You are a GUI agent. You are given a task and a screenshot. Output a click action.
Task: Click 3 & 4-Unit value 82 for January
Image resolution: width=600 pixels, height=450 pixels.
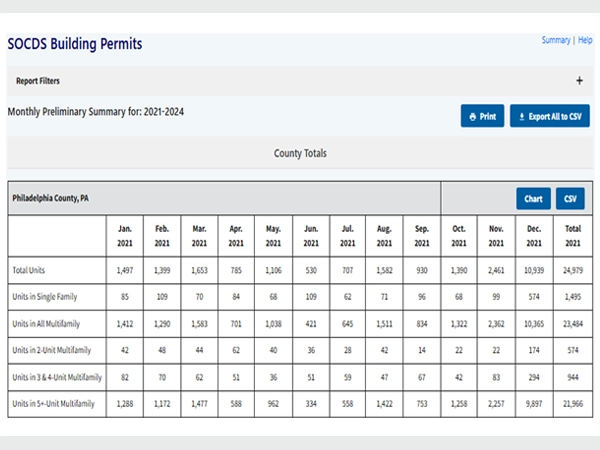(125, 377)
